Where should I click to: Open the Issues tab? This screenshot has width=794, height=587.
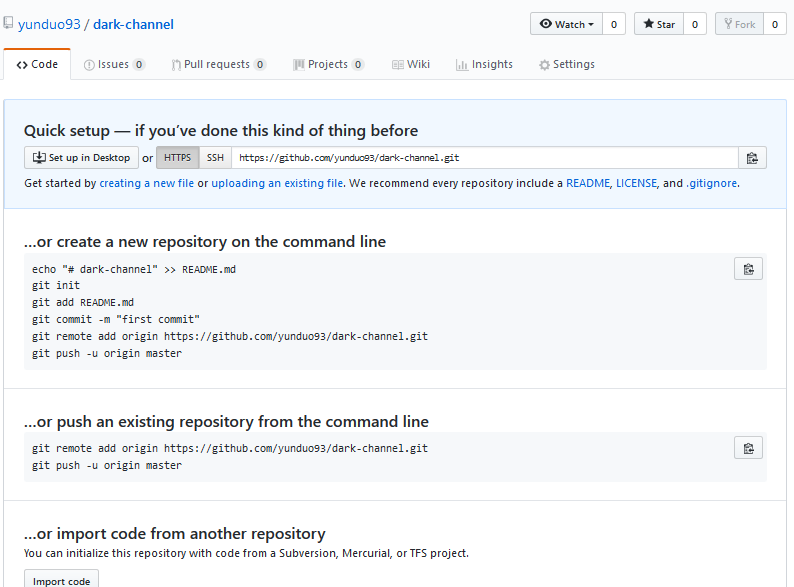click(114, 64)
